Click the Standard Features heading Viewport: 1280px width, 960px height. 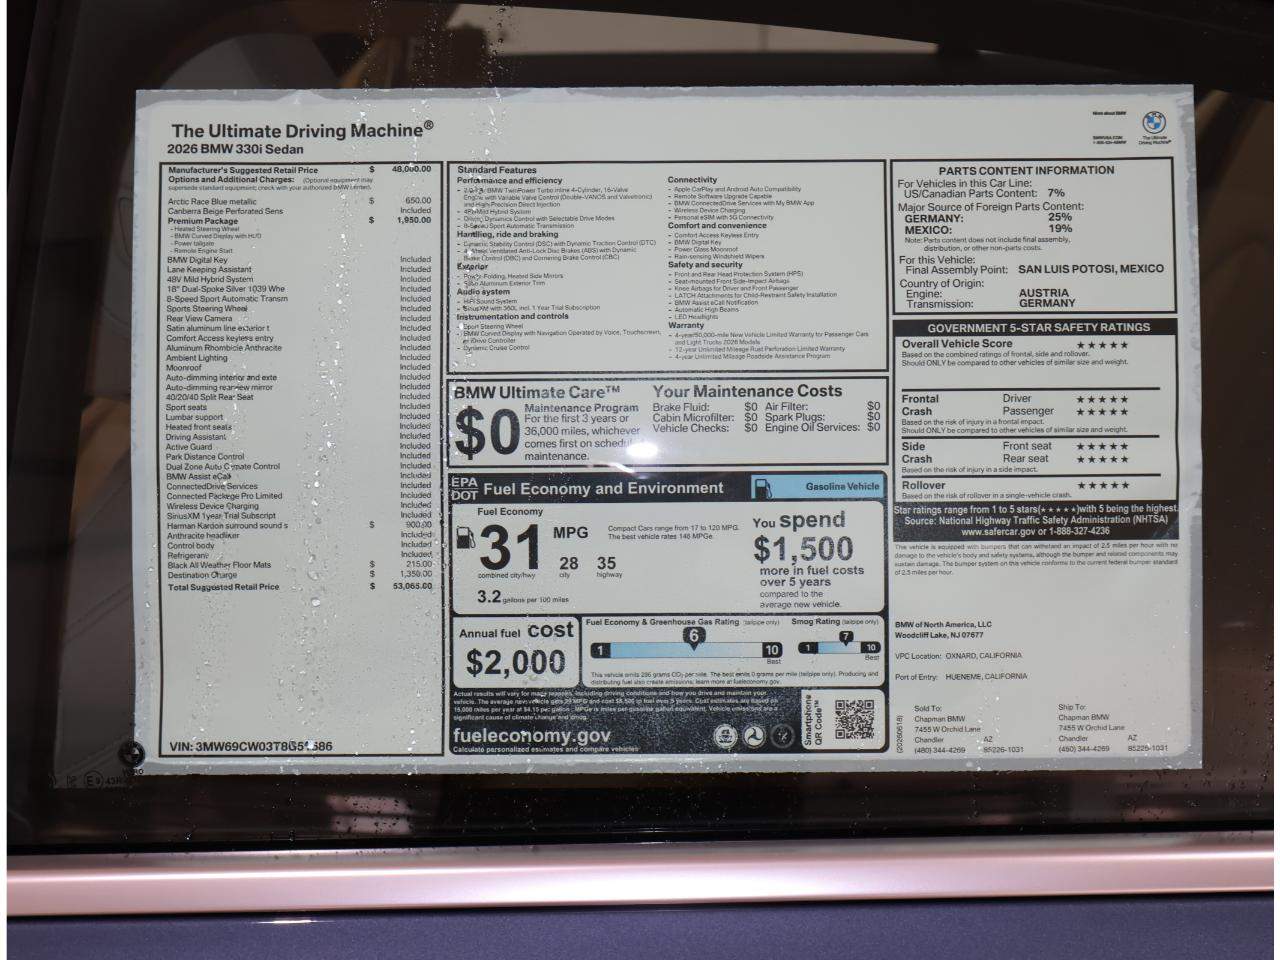pos(497,171)
